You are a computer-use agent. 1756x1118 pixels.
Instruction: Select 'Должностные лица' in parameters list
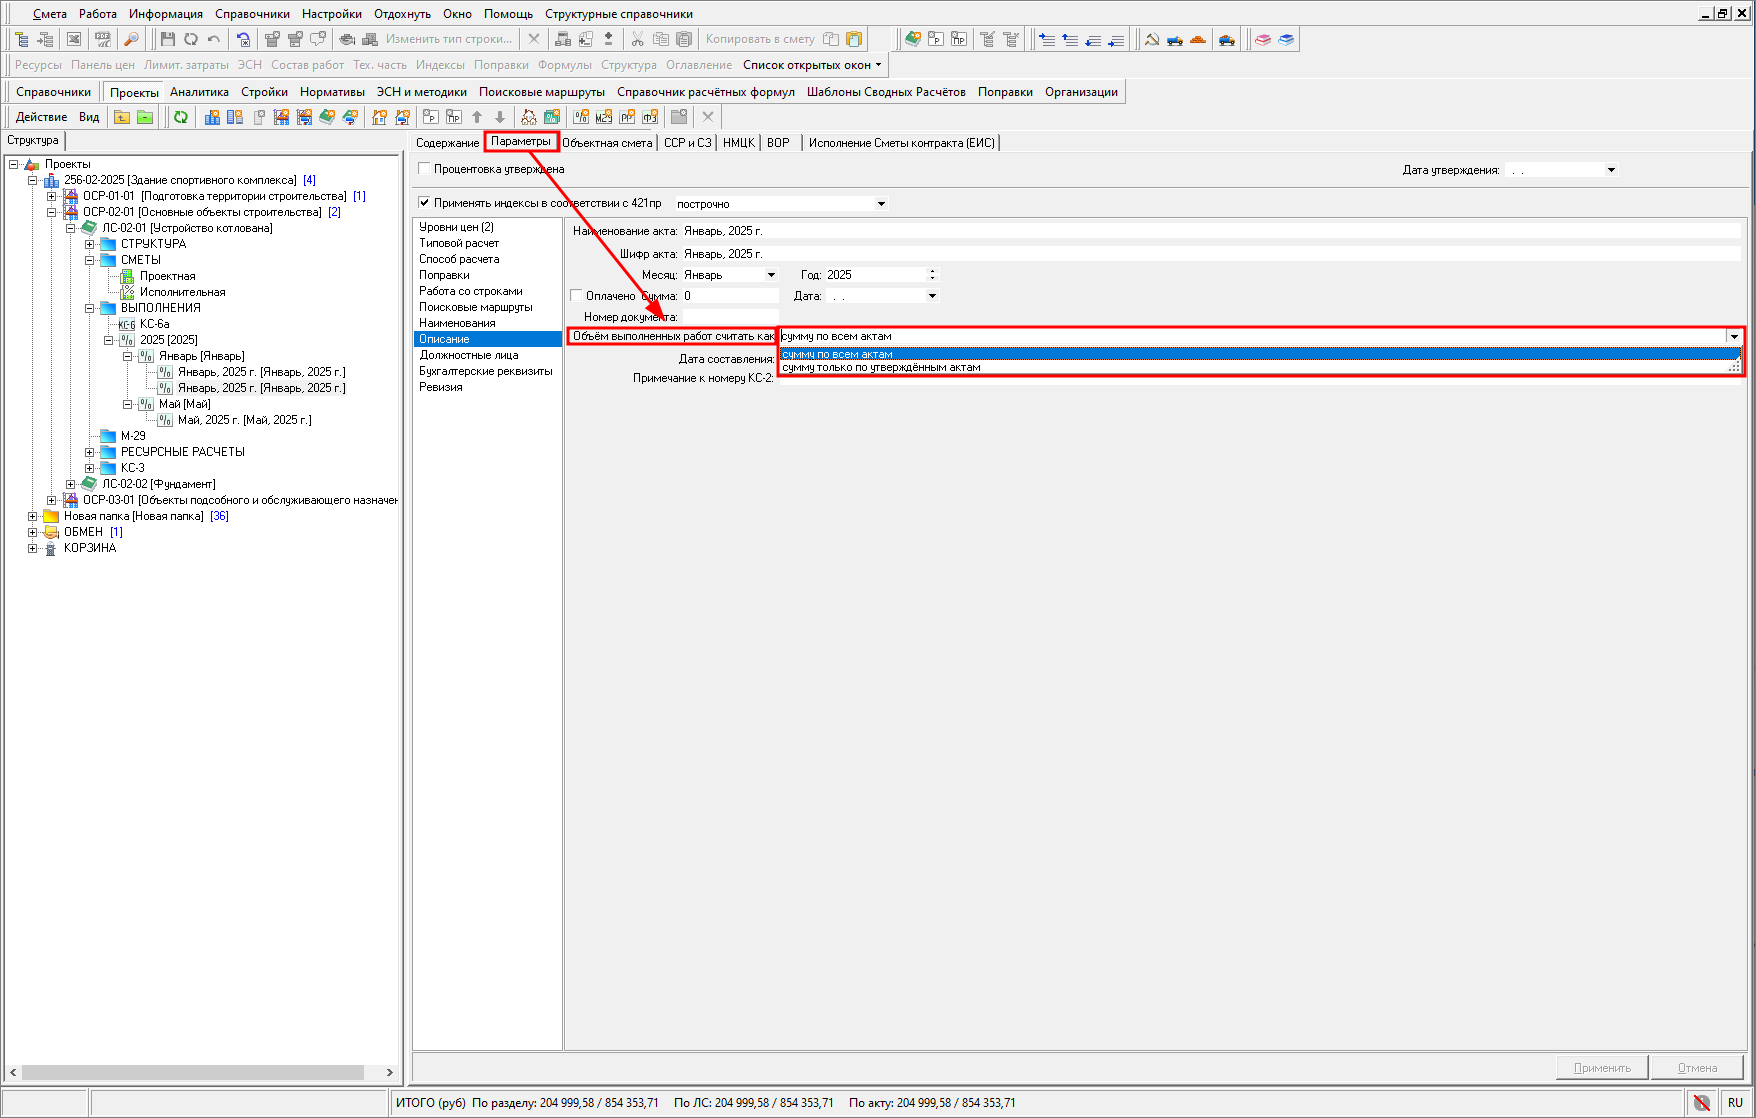click(469, 355)
